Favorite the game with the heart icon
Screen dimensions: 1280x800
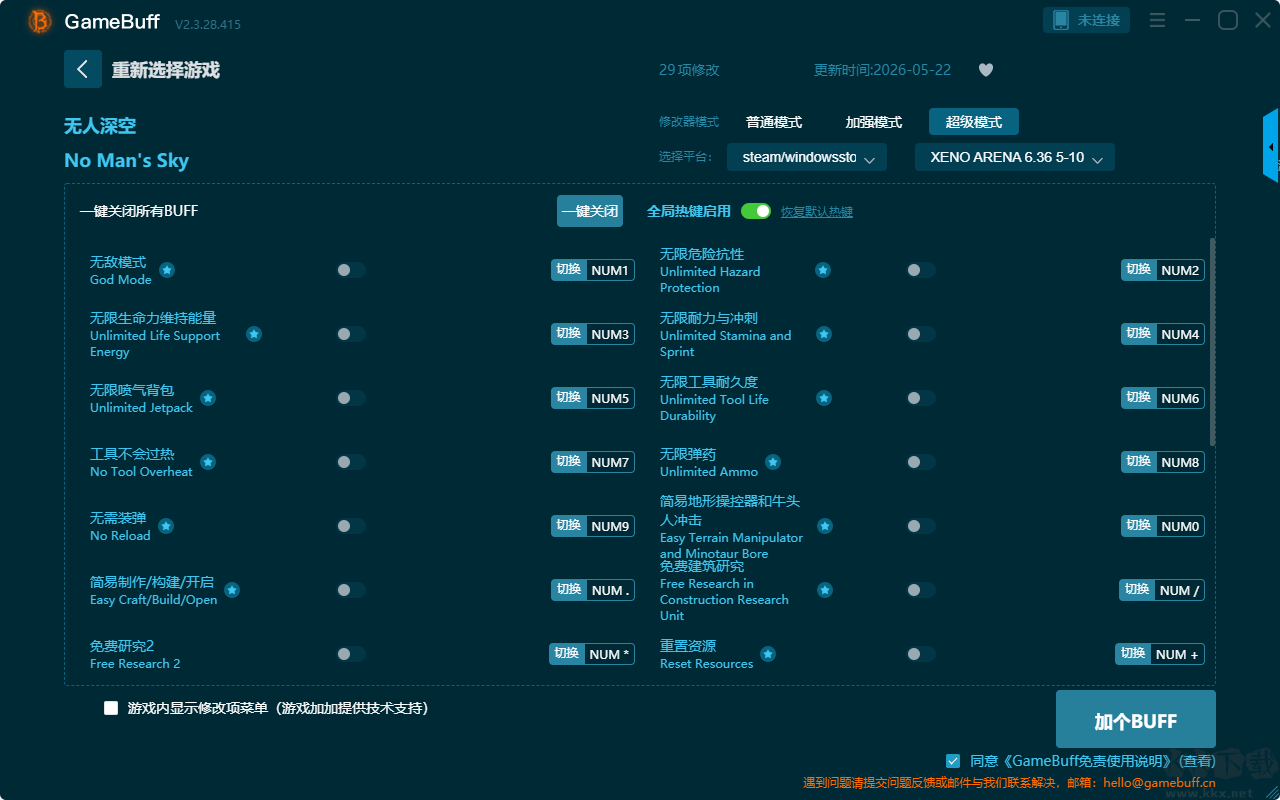(x=986, y=70)
